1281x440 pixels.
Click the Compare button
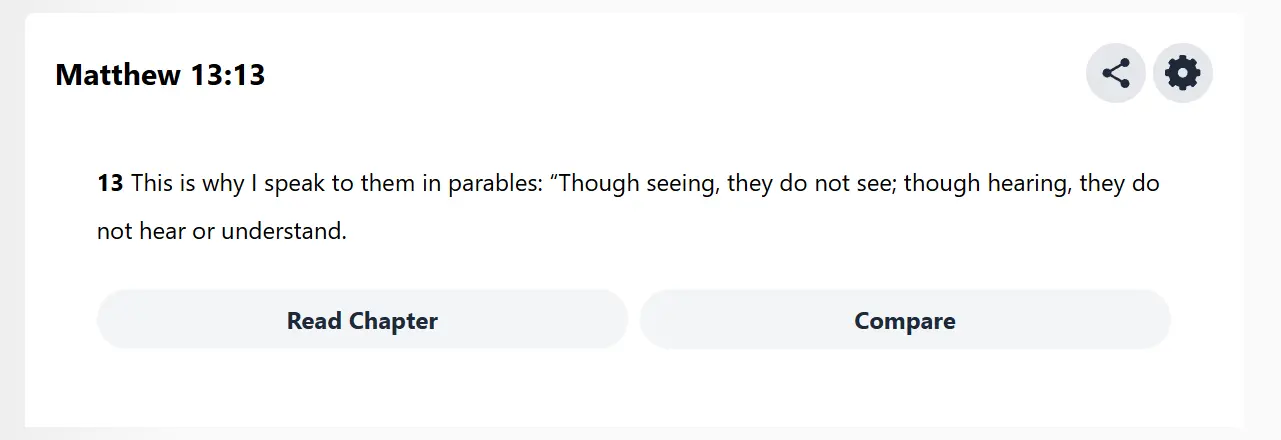[x=904, y=321]
